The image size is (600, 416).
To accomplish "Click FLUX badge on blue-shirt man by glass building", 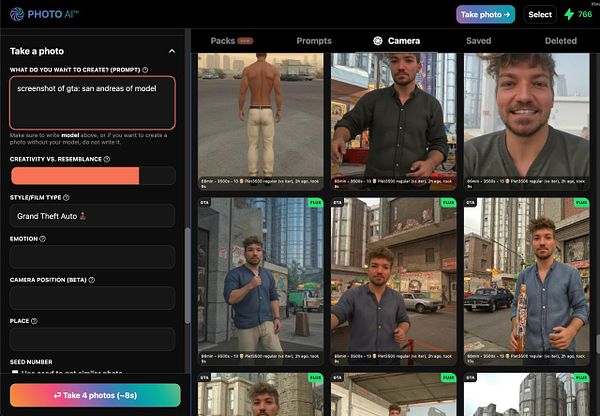I will click(316, 202).
